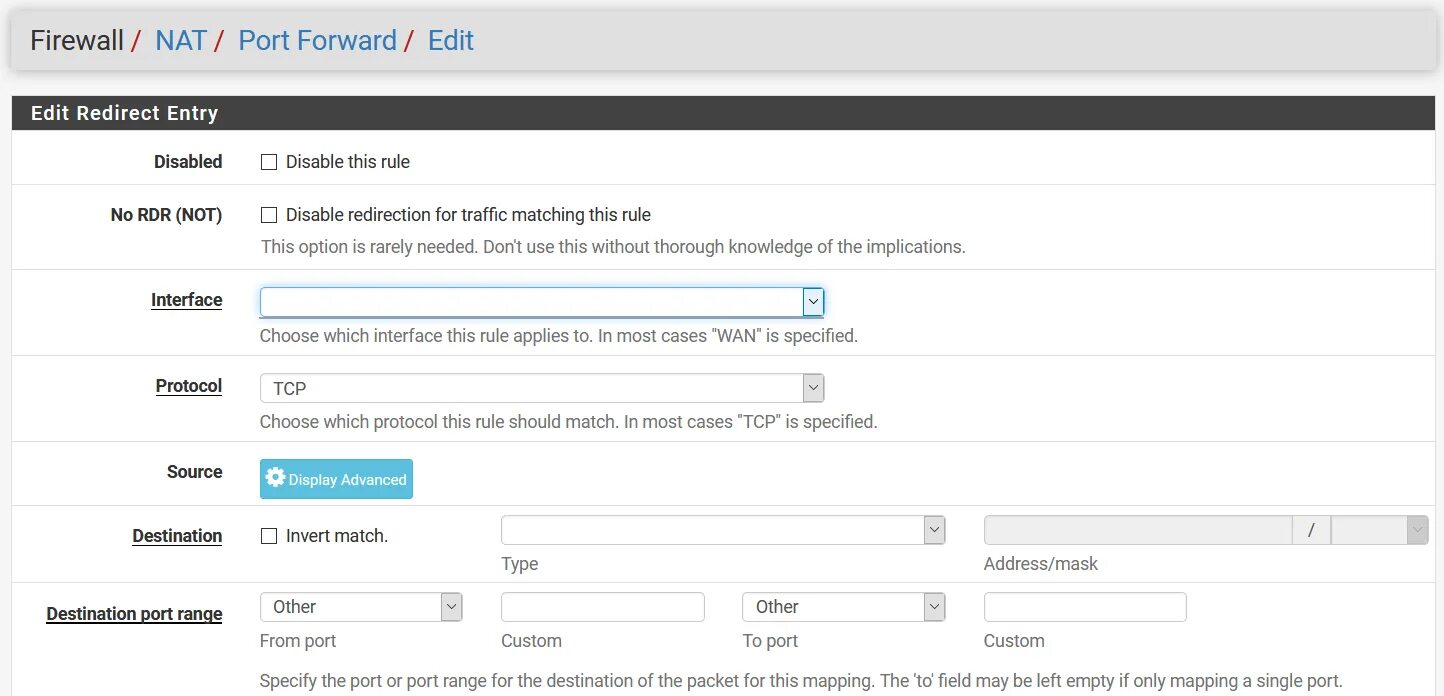Enable Disable redirection for matching traffic checkbox

click(x=269, y=215)
